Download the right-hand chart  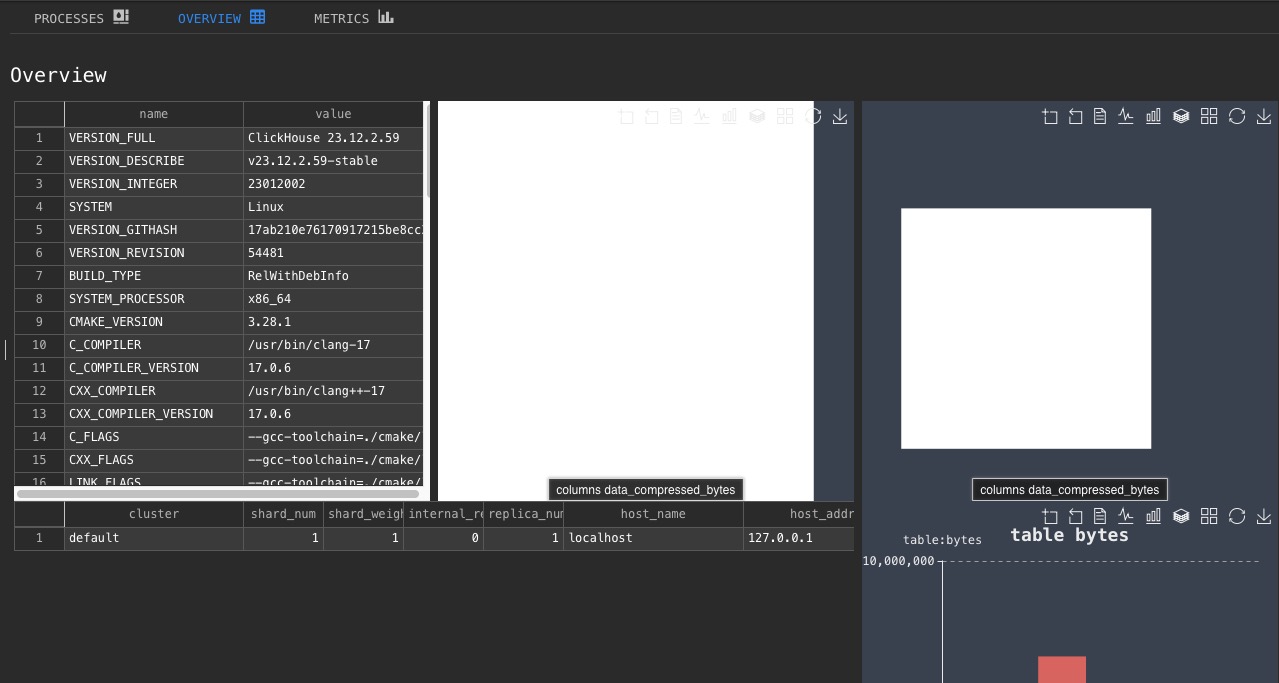point(1263,116)
